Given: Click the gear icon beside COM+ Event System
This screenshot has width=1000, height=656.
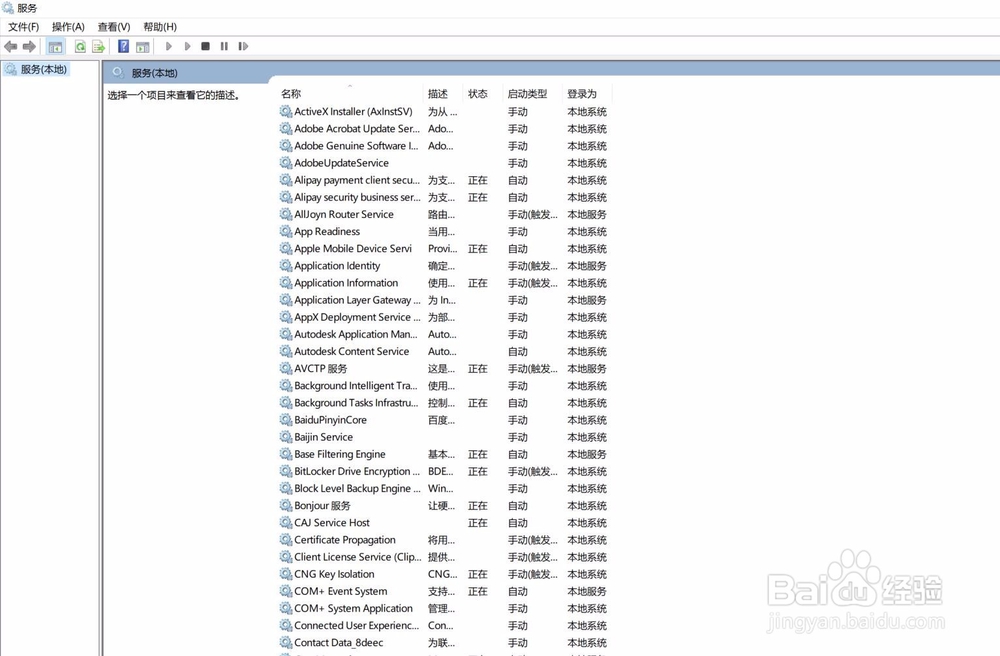Looking at the screenshot, I should pyautogui.click(x=286, y=592).
